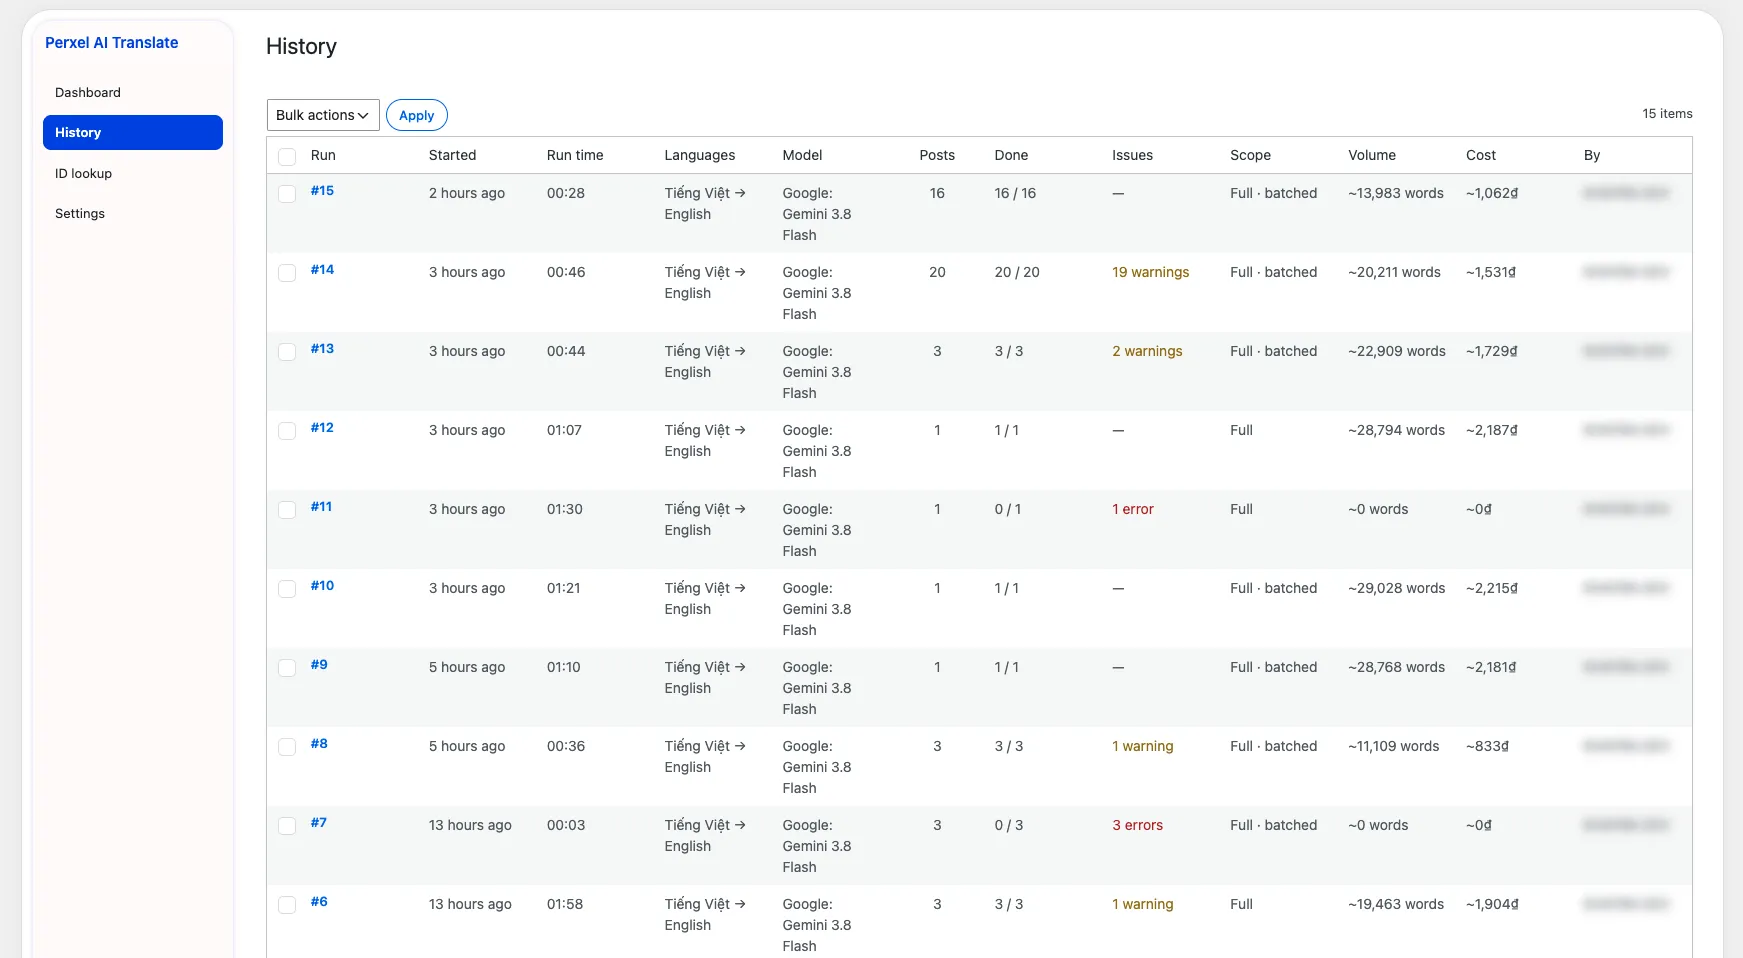
Task: Click the '2 warnings' issue text
Action: pyautogui.click(x=1147, y=351)
